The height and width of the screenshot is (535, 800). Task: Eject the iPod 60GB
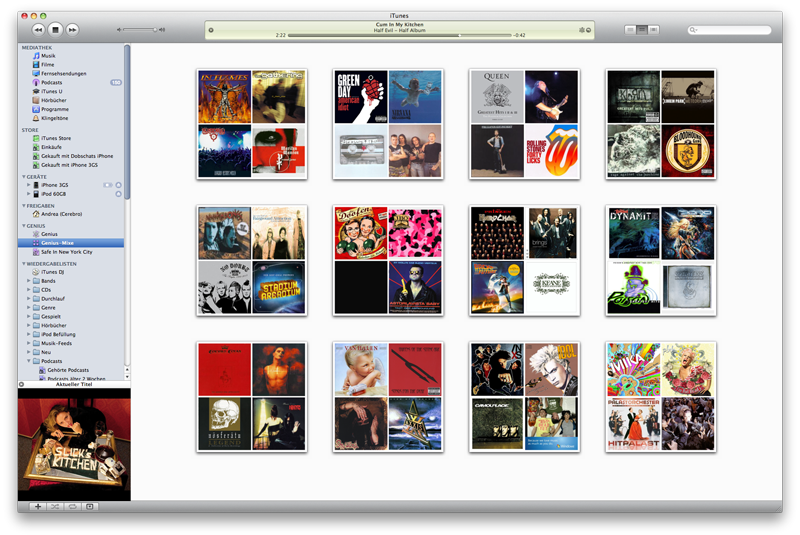(118, 194)
